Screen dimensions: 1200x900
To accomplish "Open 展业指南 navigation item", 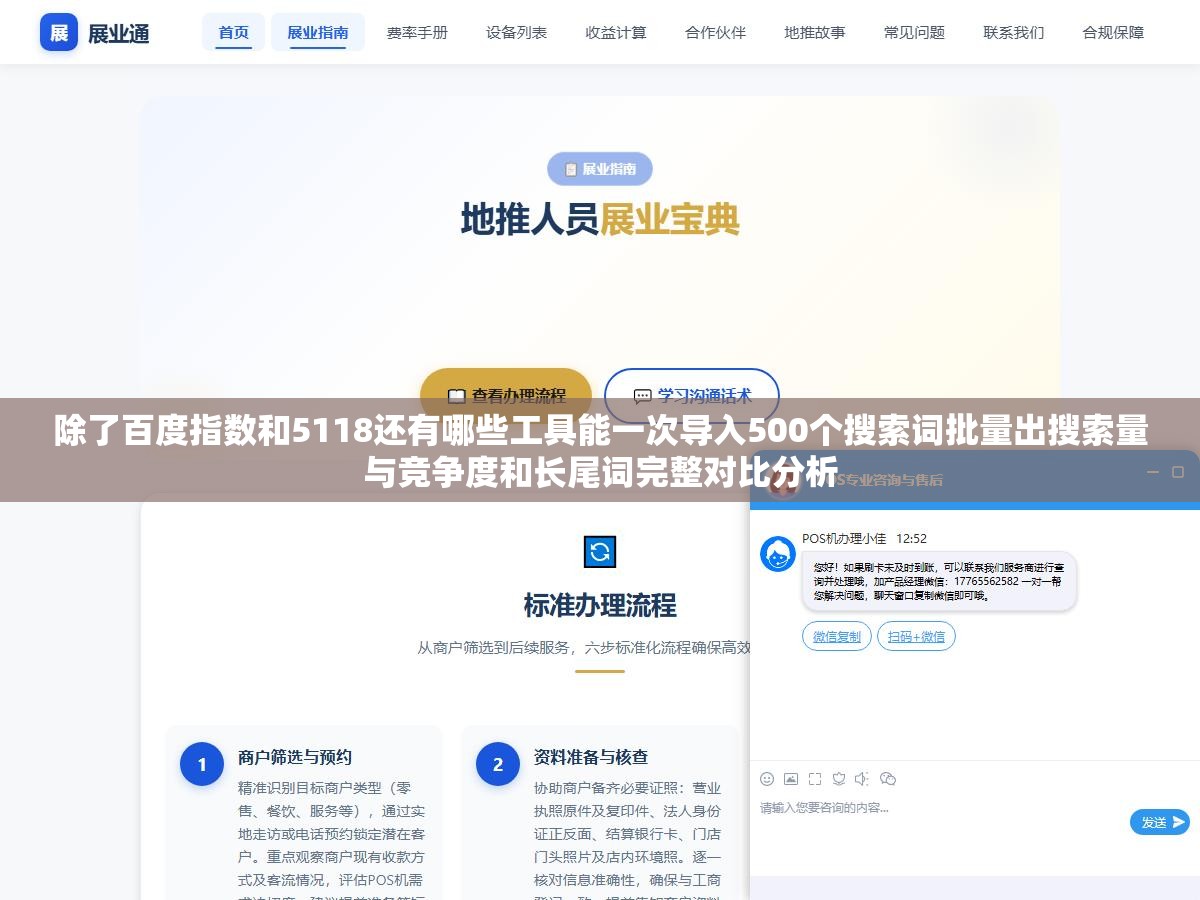I will (x=318, y=32).
